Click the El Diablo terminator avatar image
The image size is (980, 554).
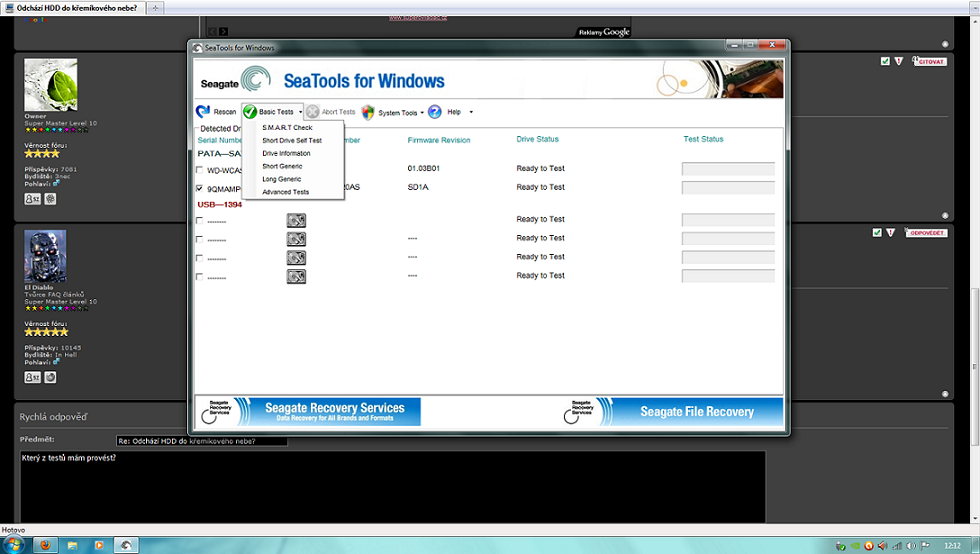coord(45,256)
